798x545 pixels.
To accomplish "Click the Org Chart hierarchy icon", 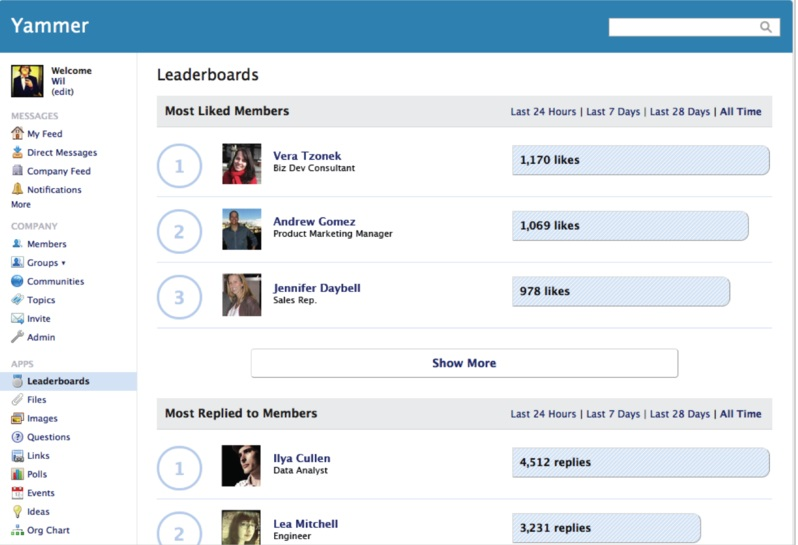I will pos(17,530).
